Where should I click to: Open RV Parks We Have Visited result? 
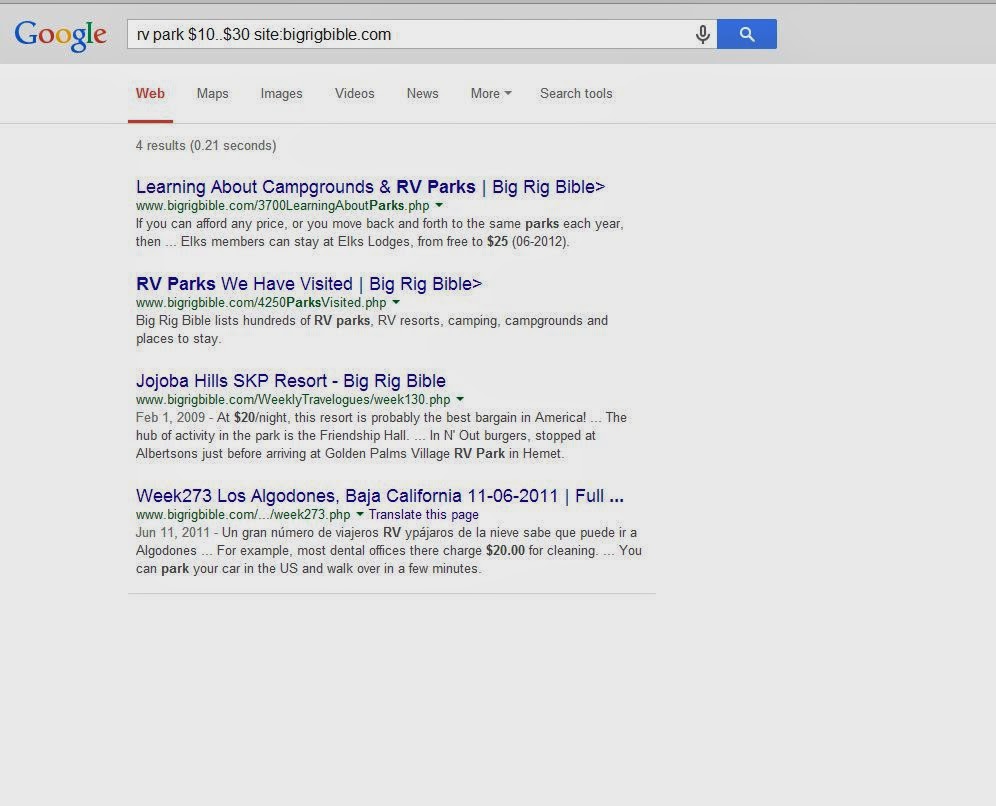[x=309, y=284]
